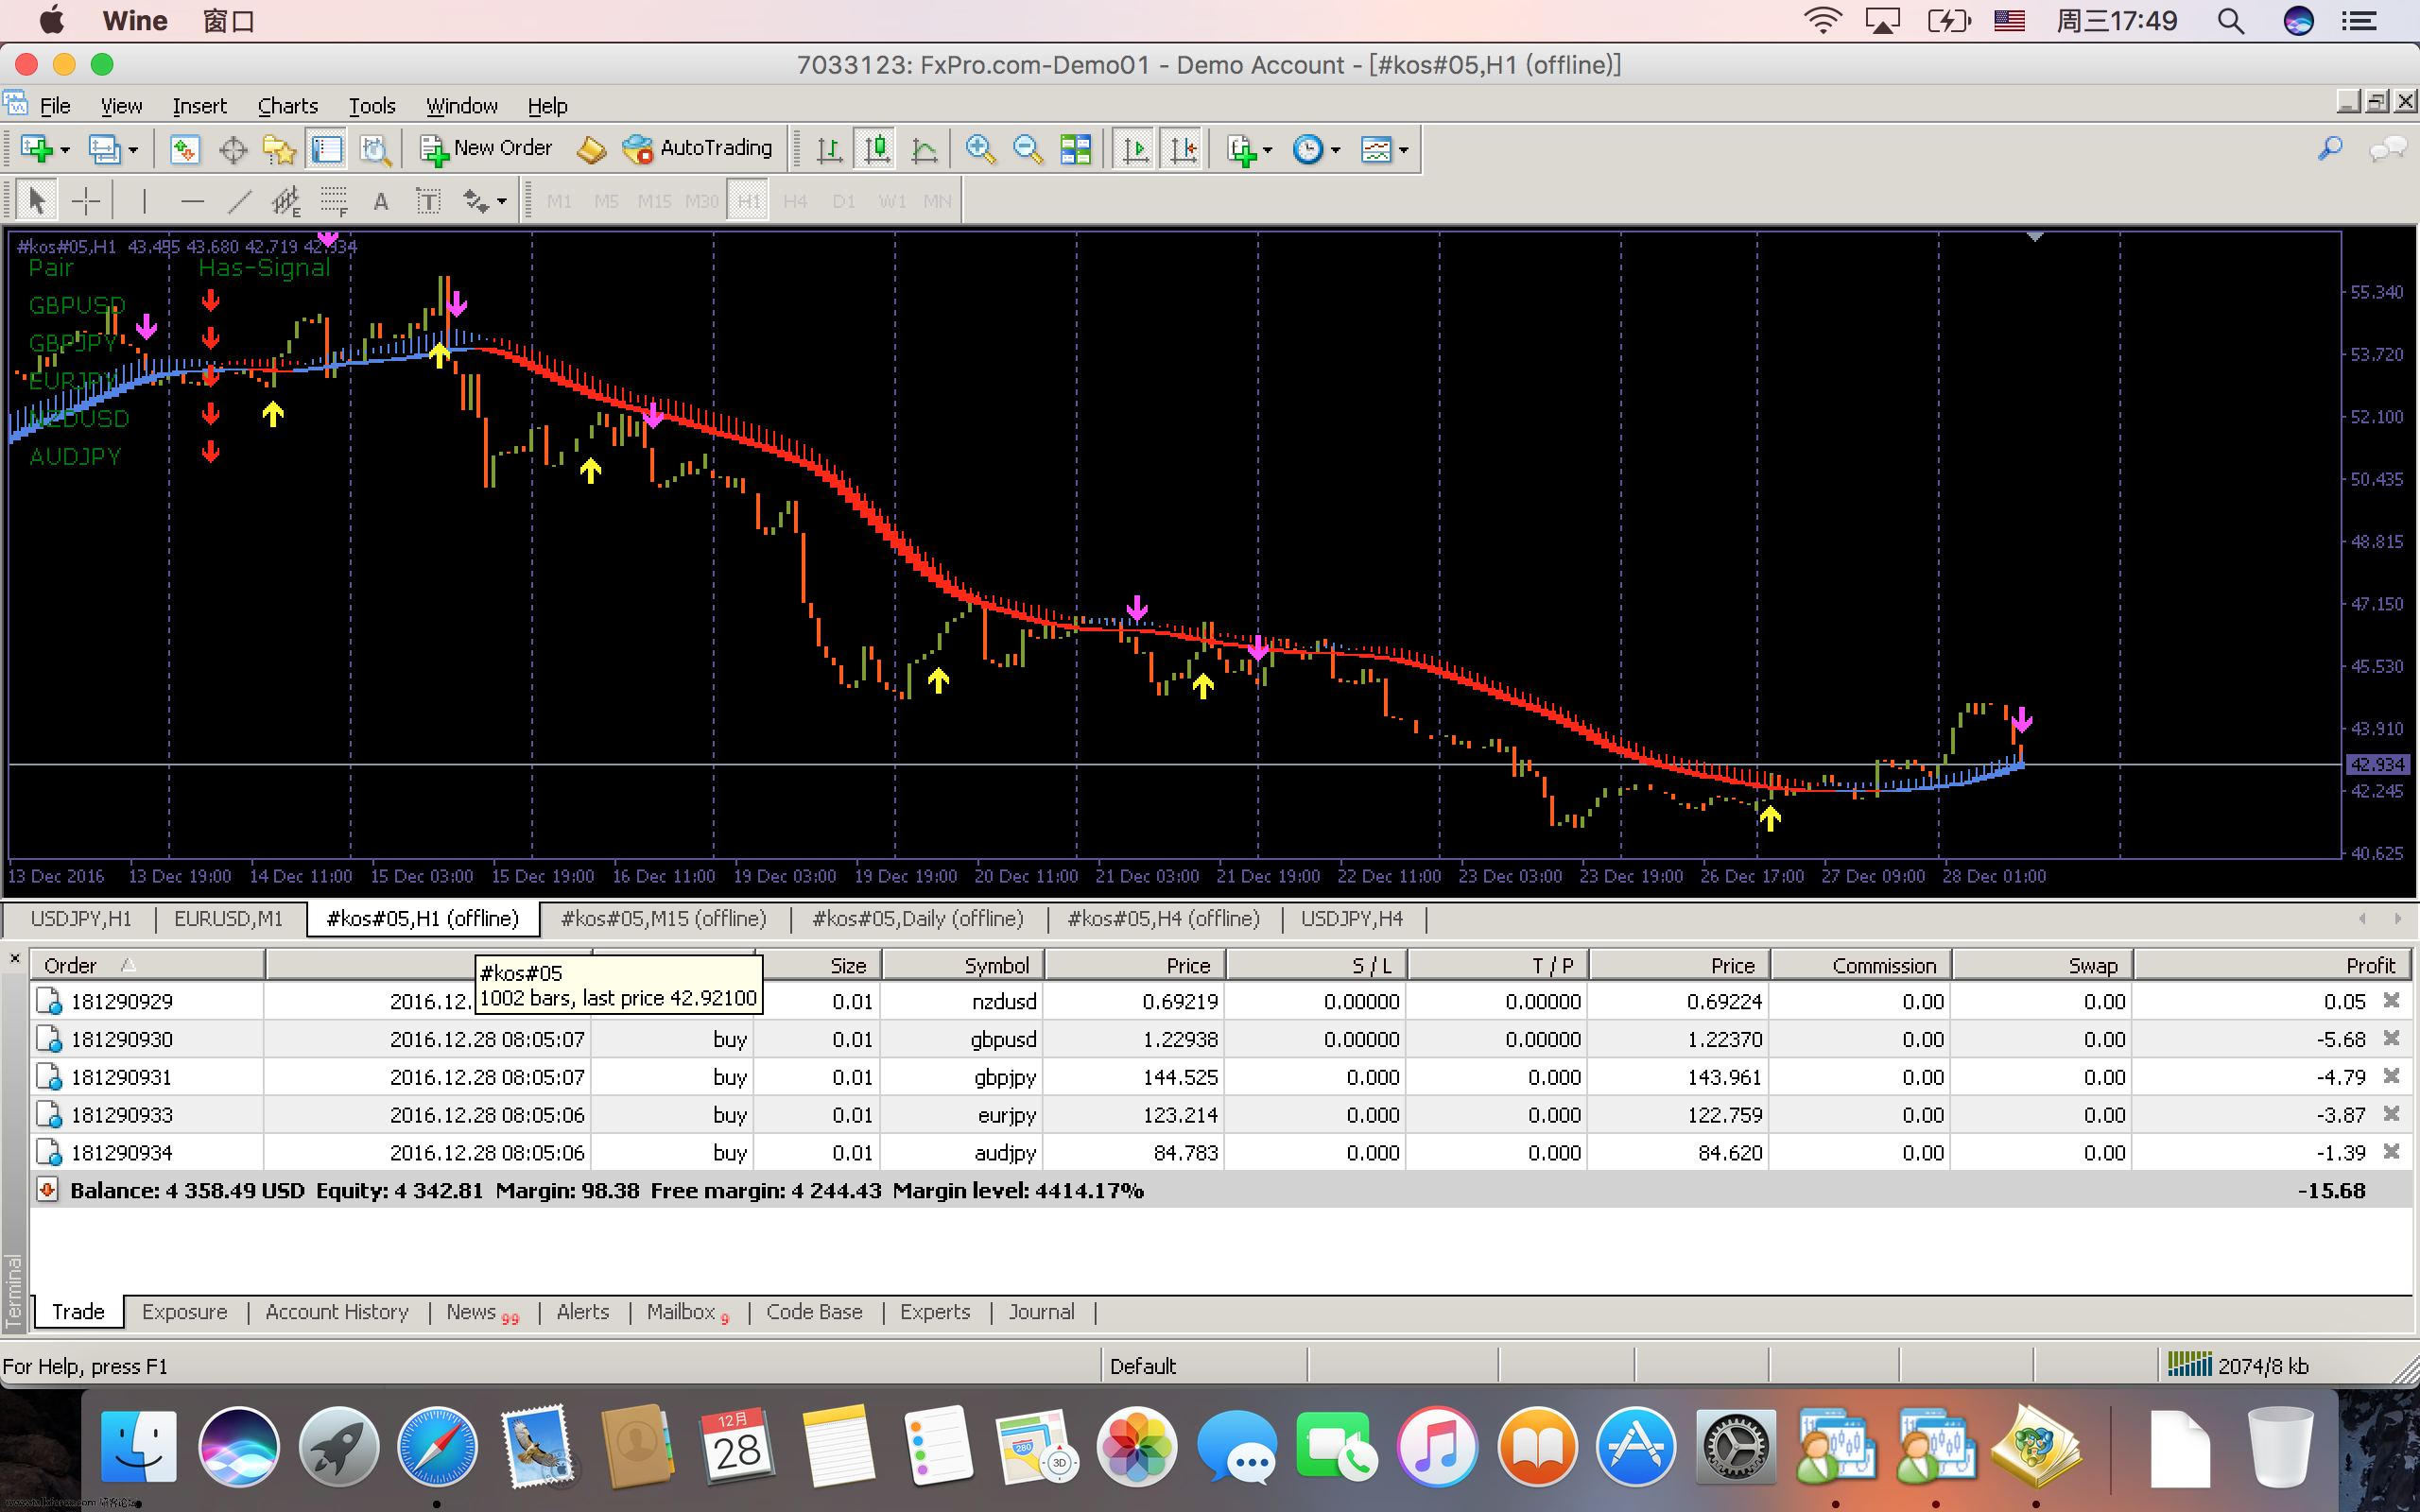Select the Horizontal Line drawing tool
Image resolution: width=2420 pixels, height=1512 pixels.
[192, 201]
